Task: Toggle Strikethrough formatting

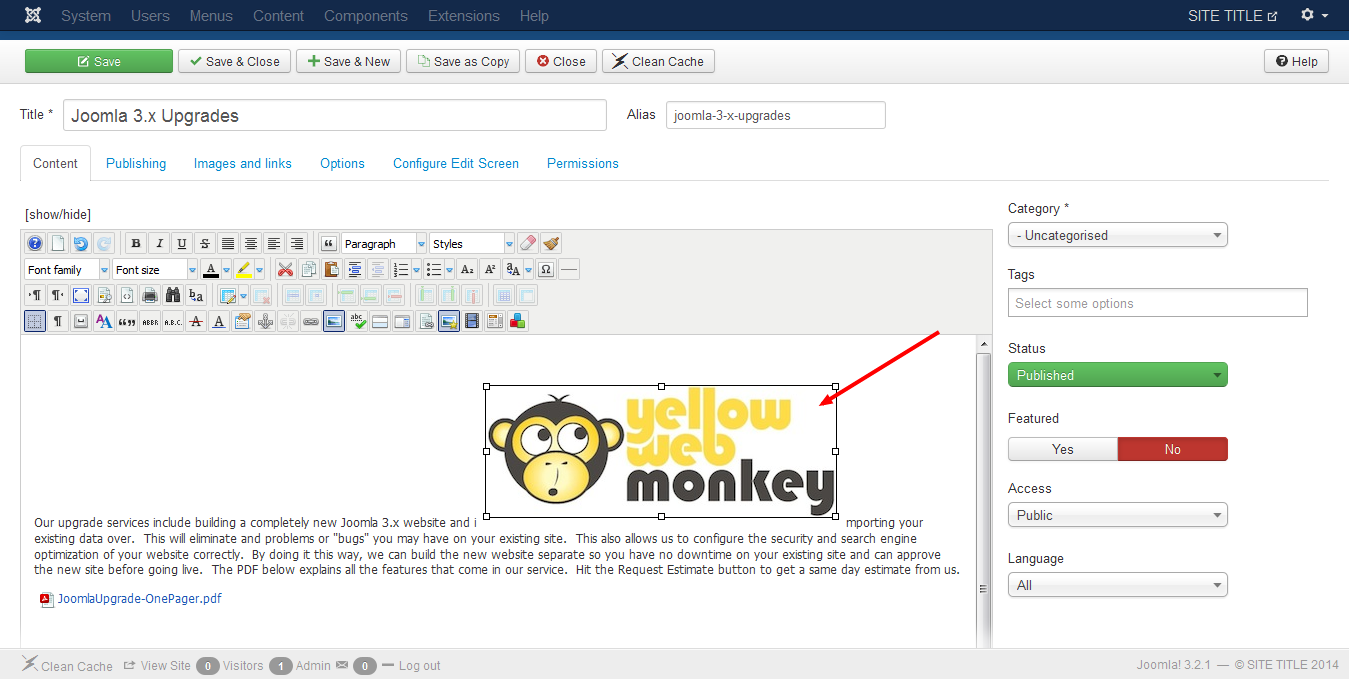Action: pos(205,243)
